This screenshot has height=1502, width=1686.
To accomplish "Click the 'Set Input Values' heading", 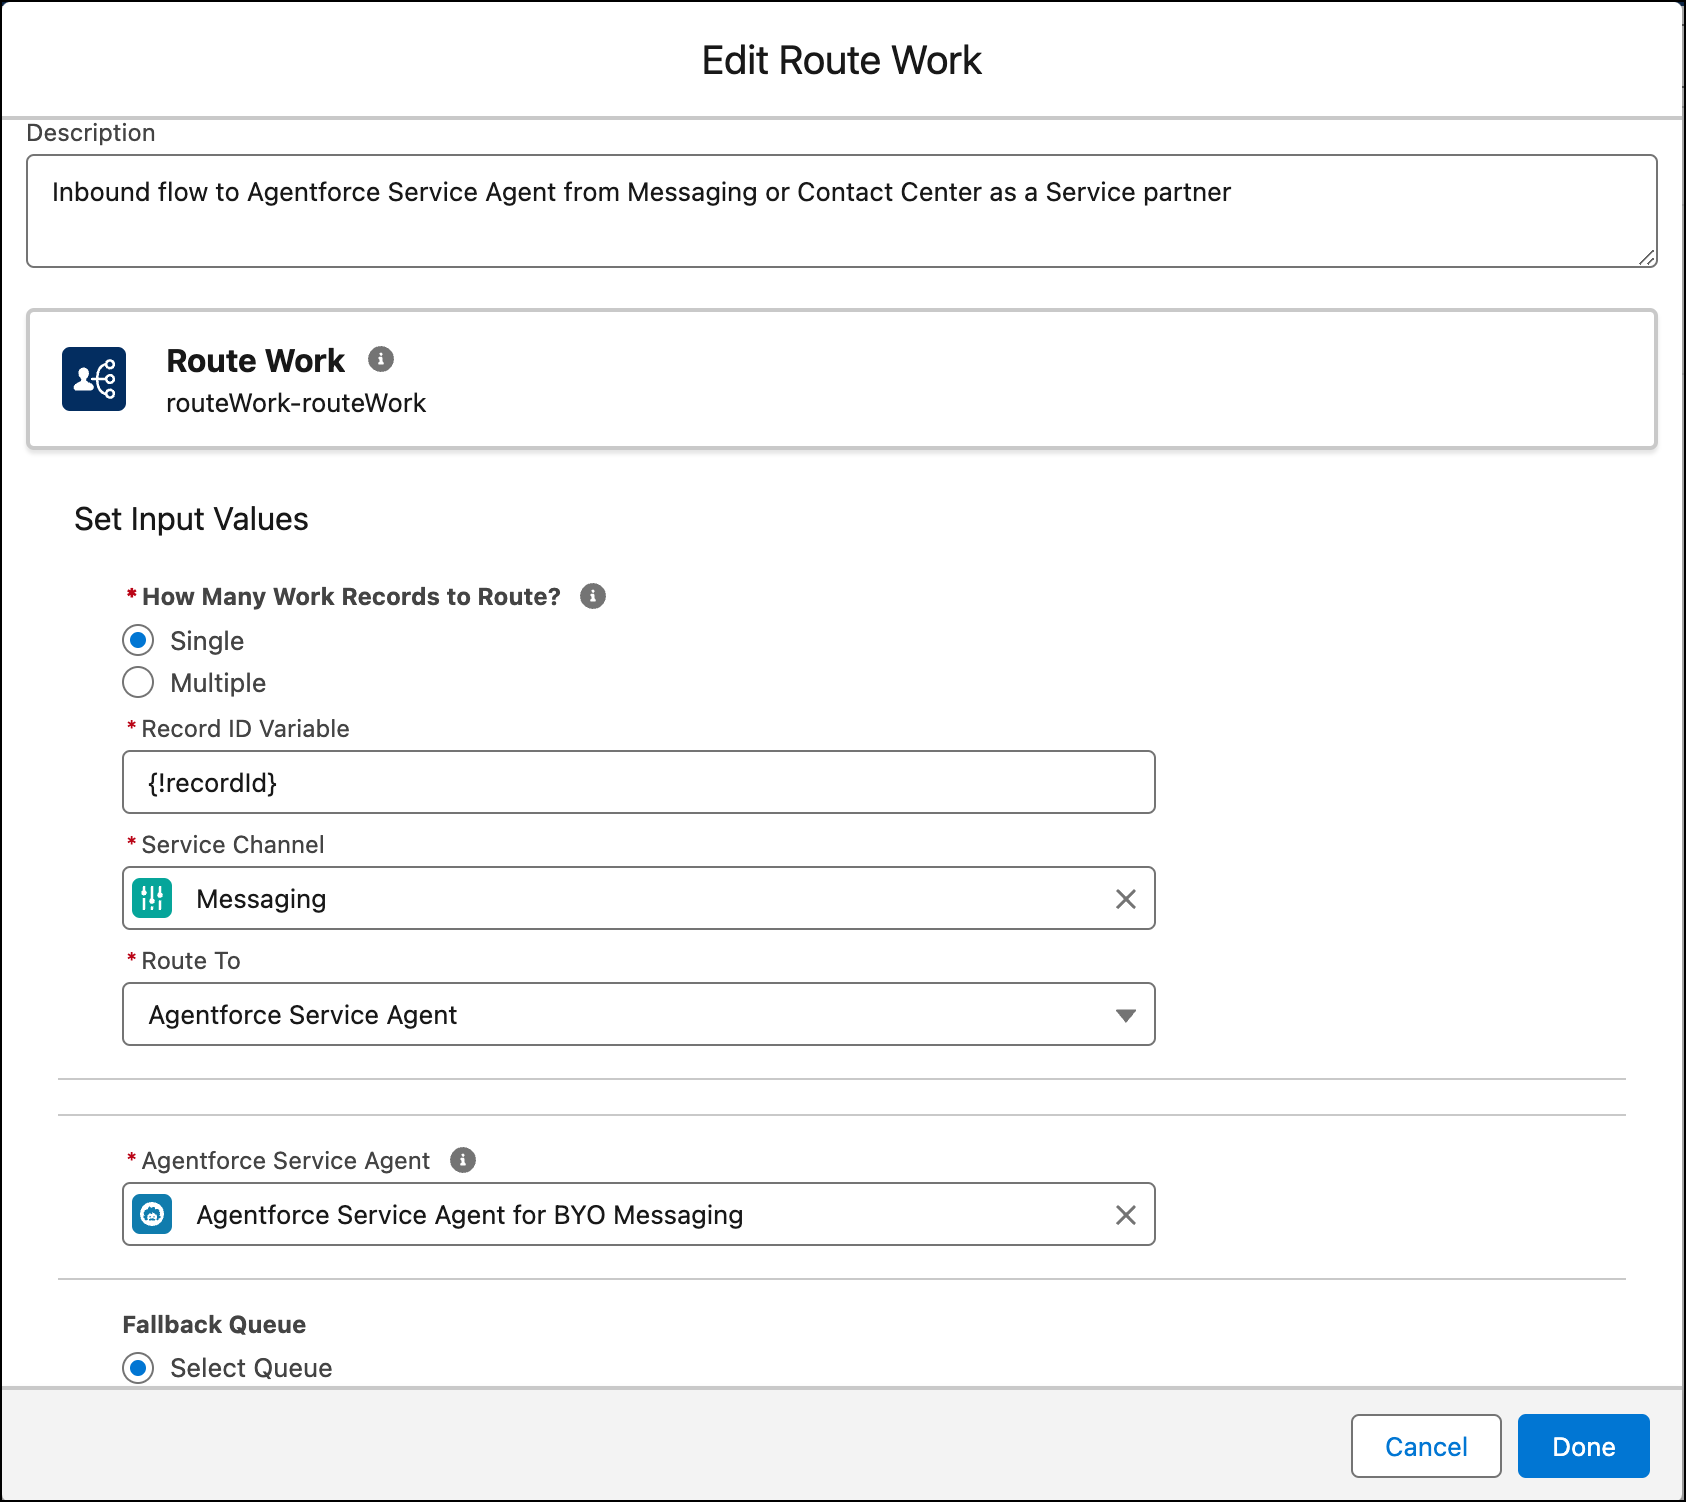I will point(191,519).
